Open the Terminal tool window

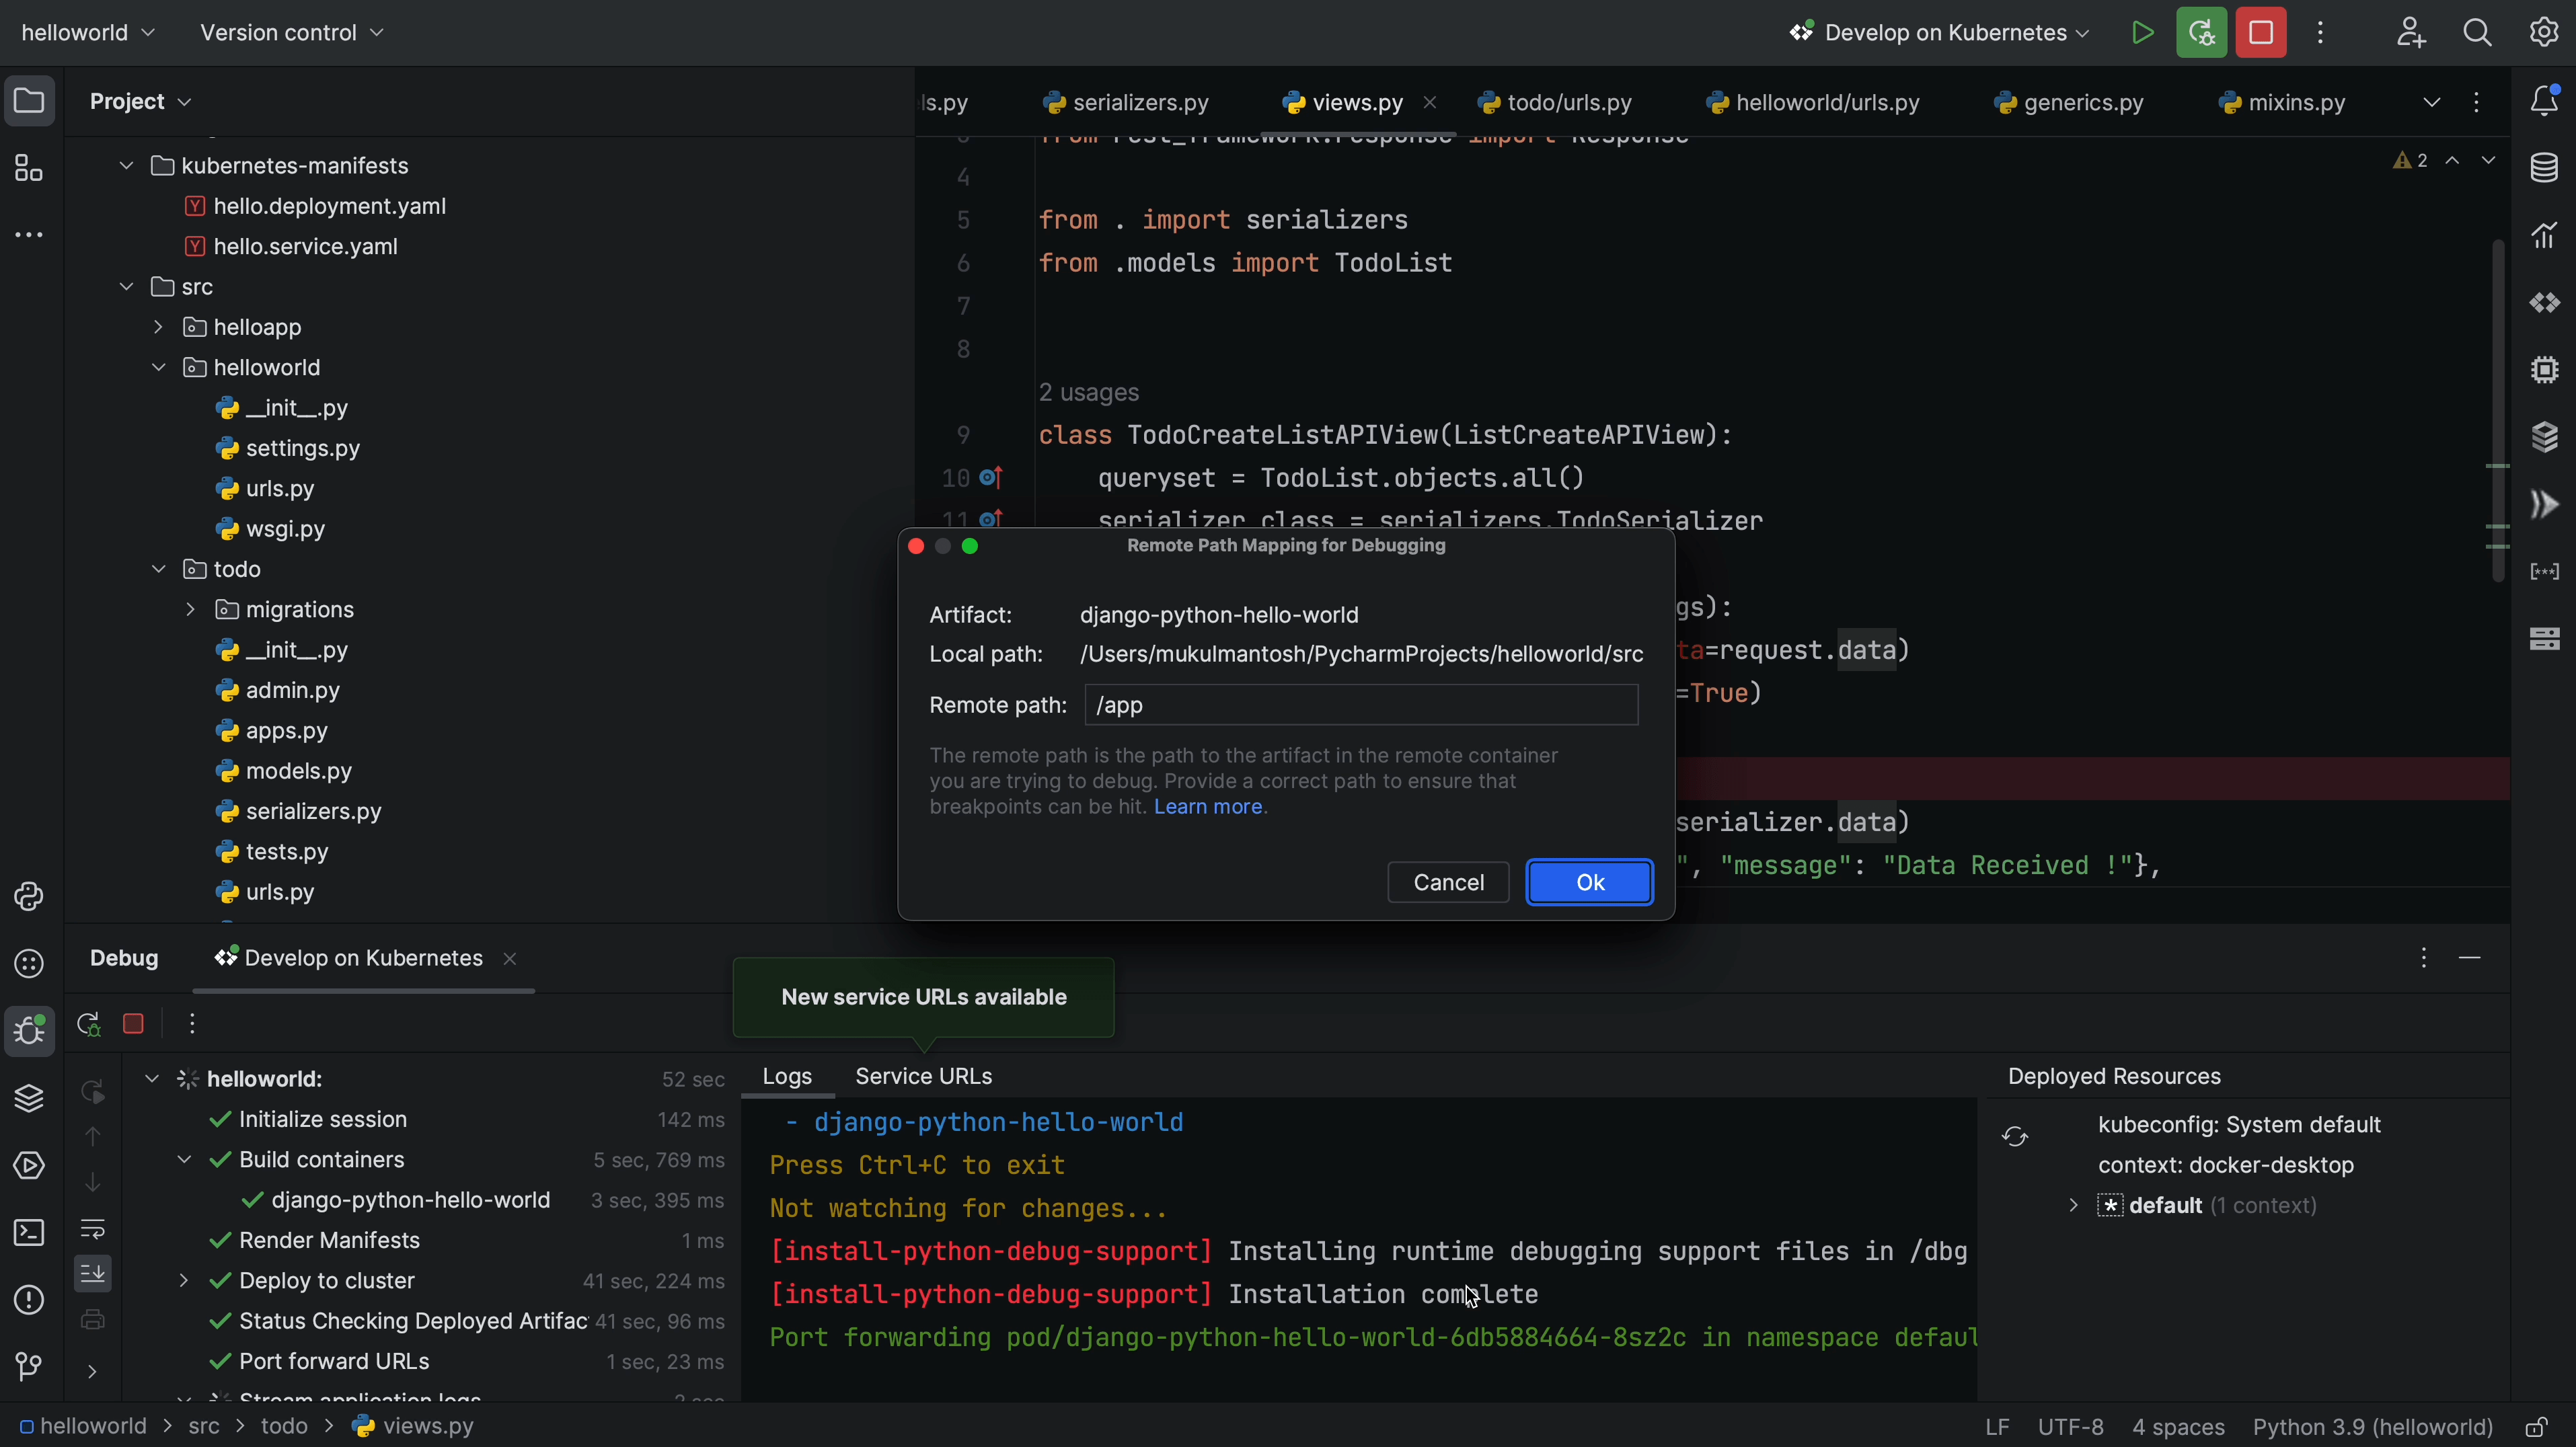pos(29,1232)
